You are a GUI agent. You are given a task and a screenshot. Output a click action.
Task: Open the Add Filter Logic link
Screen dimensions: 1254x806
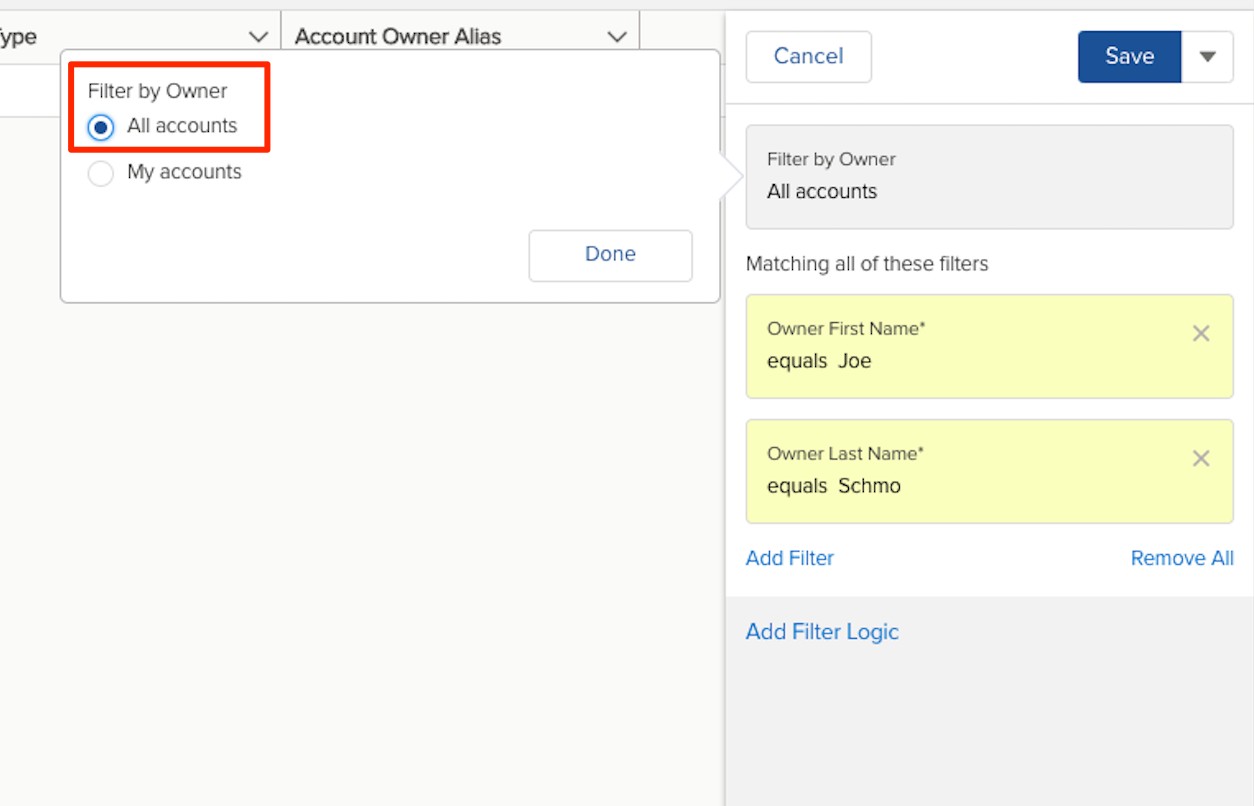[x=822, y=632]
